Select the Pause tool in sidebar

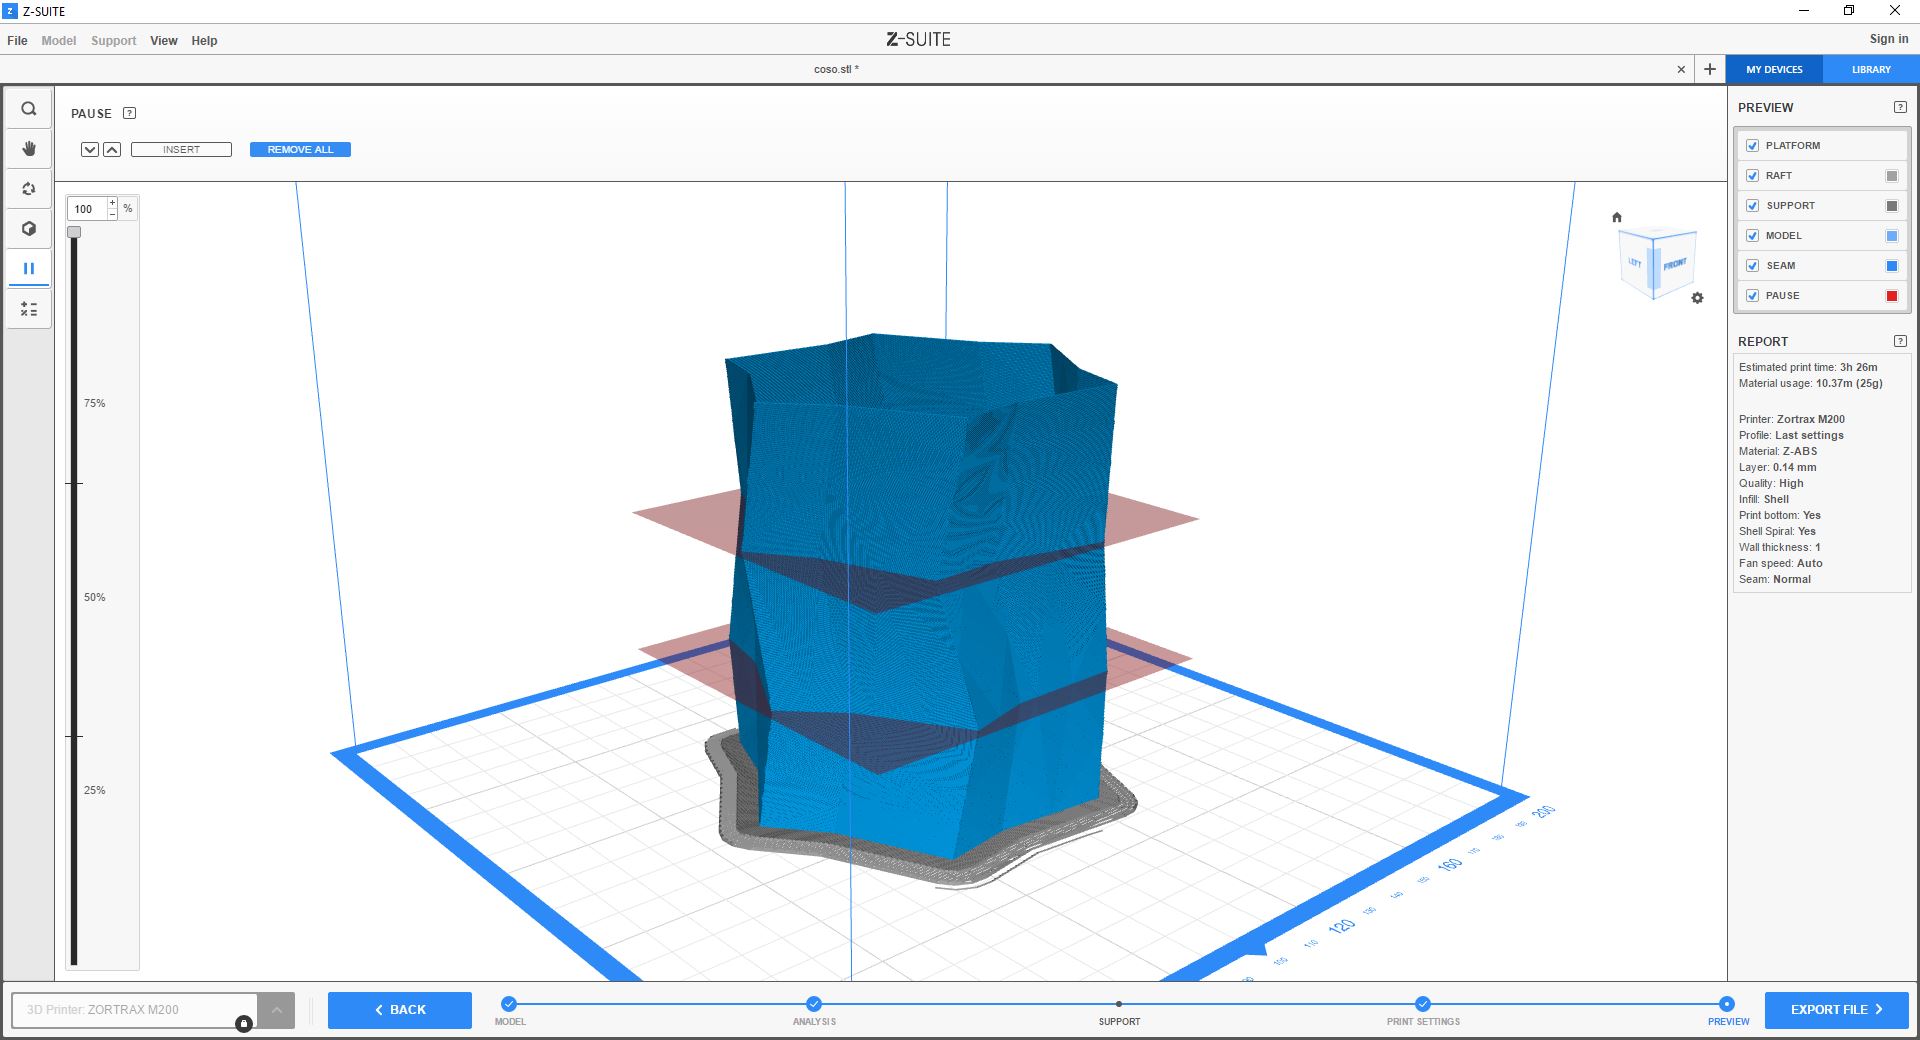(29, 268)
